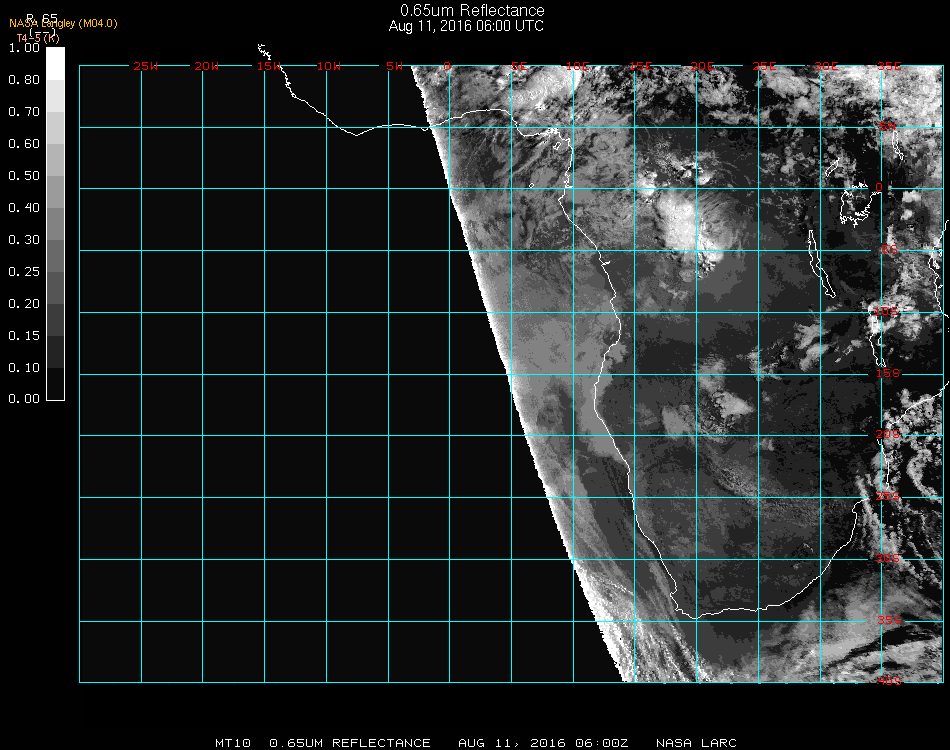Click the 40S latitude label
This screenshot has width=950, height=750.
(890, 681)
